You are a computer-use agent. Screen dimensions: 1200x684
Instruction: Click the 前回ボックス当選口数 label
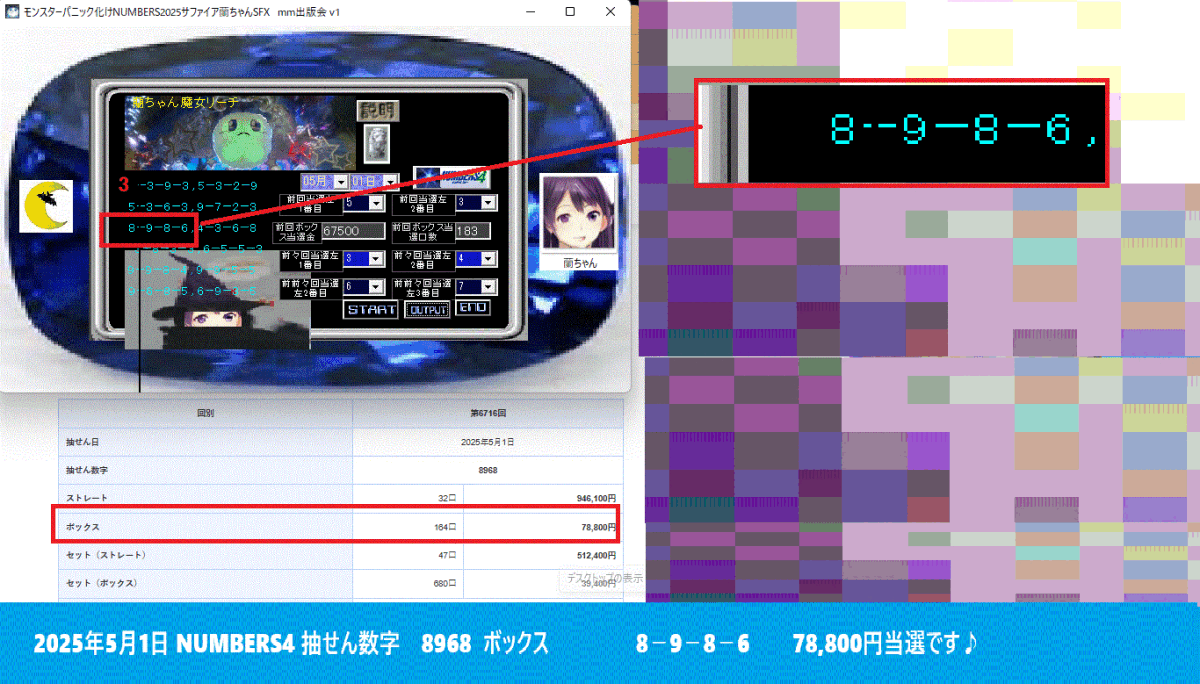coord(422,231)
